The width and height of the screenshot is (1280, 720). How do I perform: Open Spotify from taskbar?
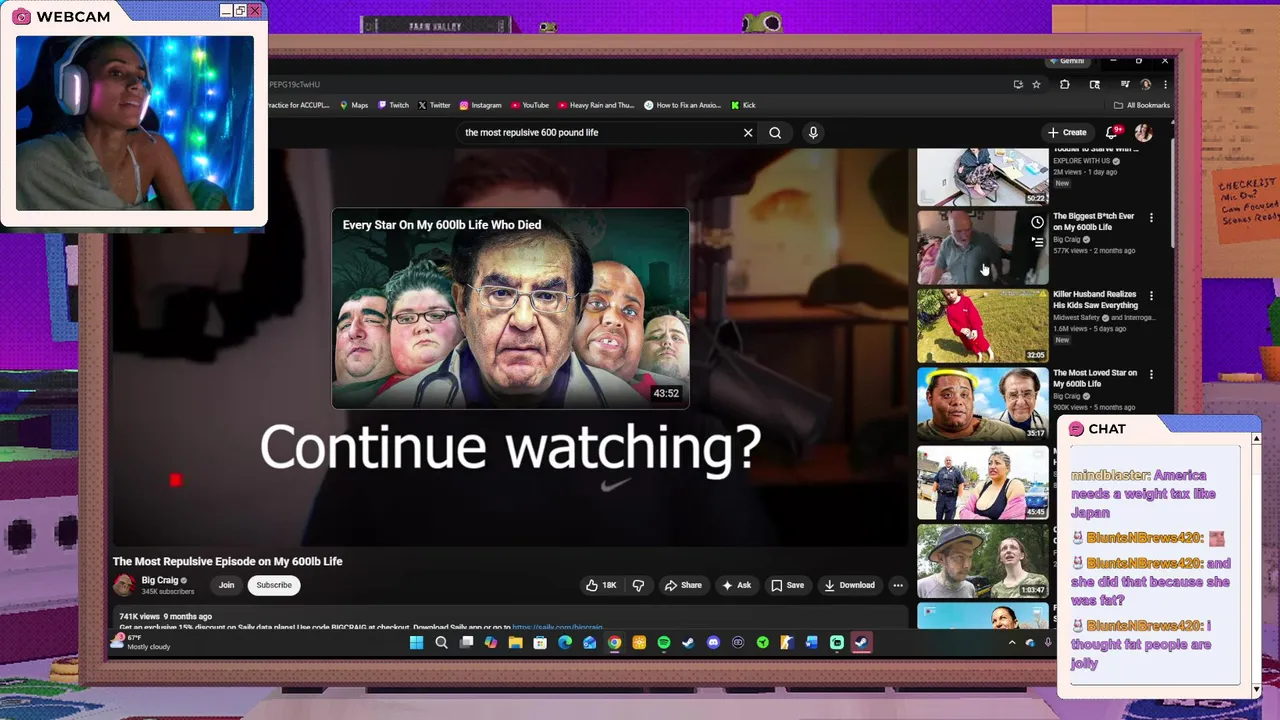pos(663,643)
